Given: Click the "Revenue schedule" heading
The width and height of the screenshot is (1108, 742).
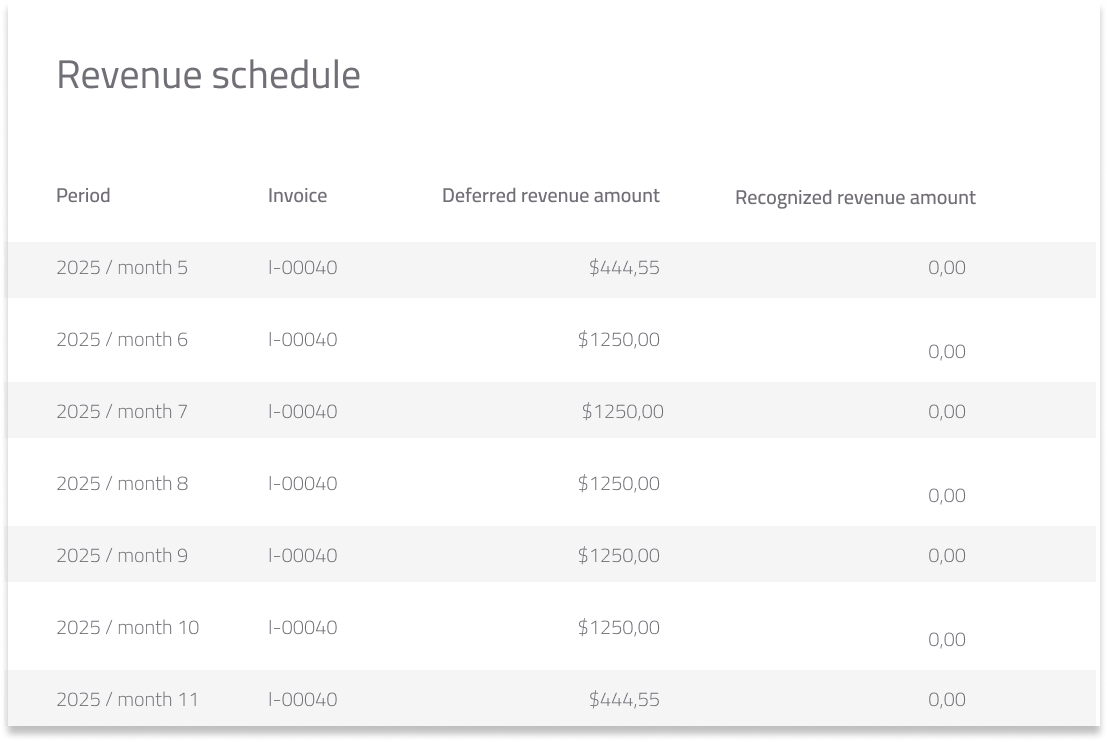Looking at the screenshot, I should (208, 75).
